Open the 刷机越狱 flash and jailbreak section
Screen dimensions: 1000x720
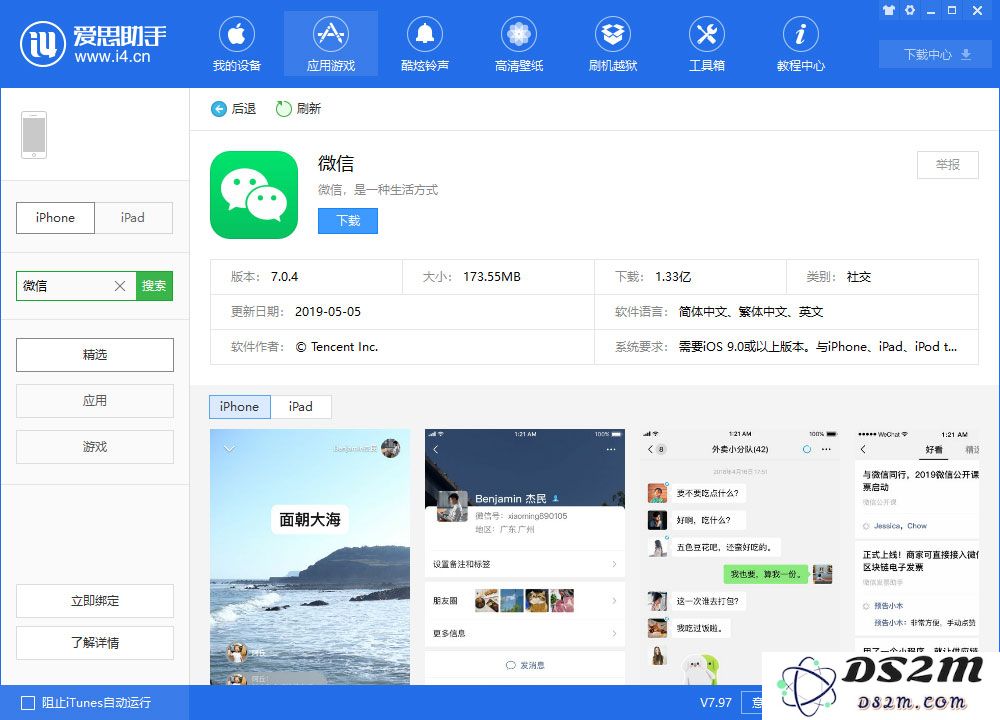613,43
